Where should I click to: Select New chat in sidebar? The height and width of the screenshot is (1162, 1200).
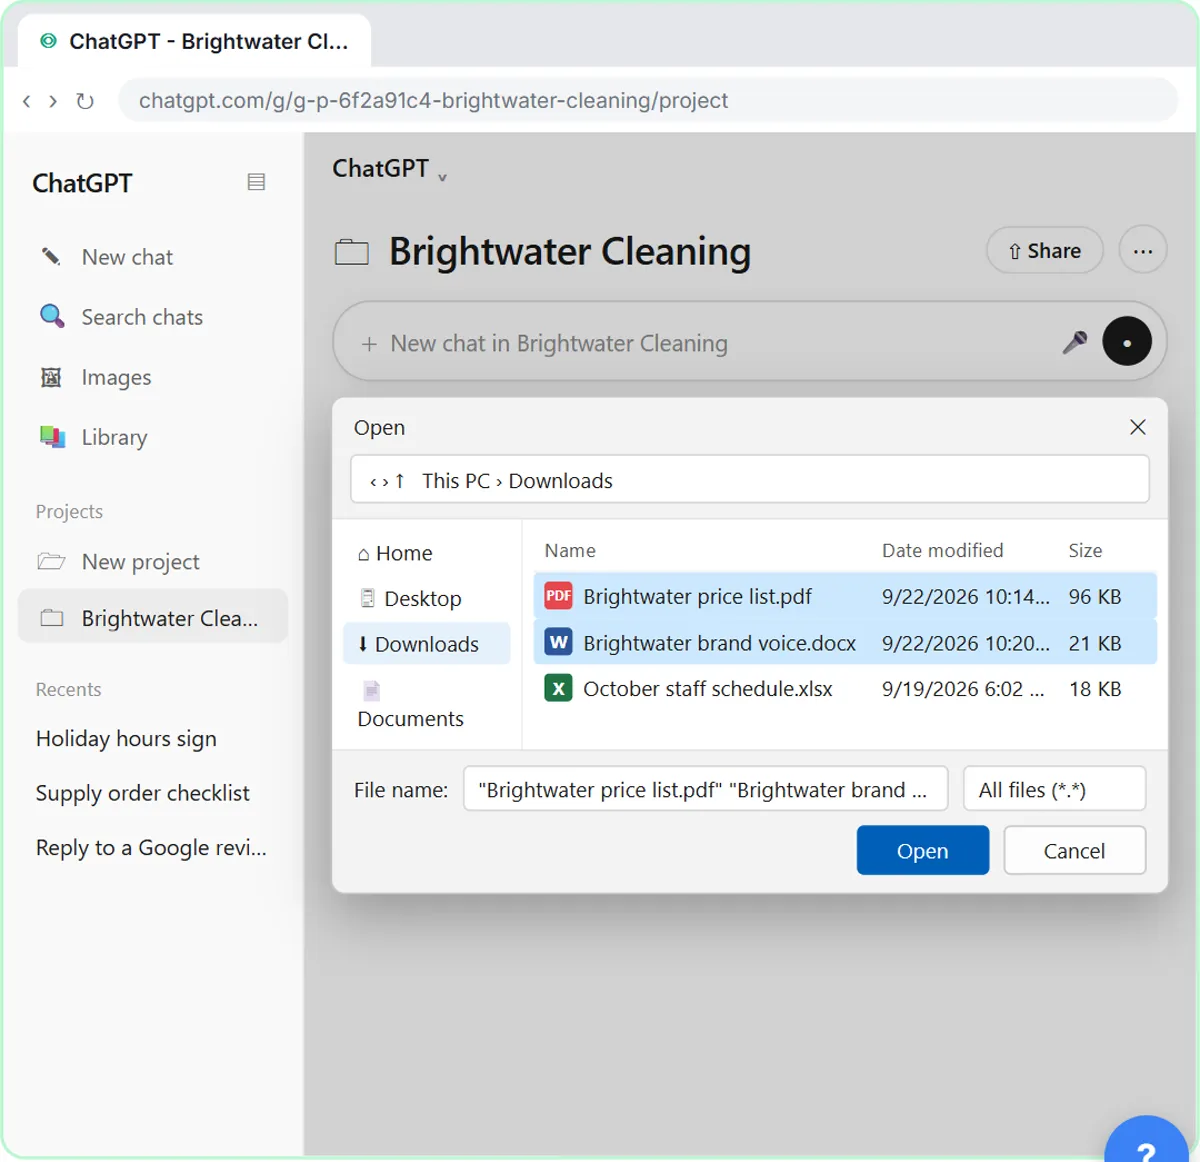pyautogui.click(x=127, y=257)
